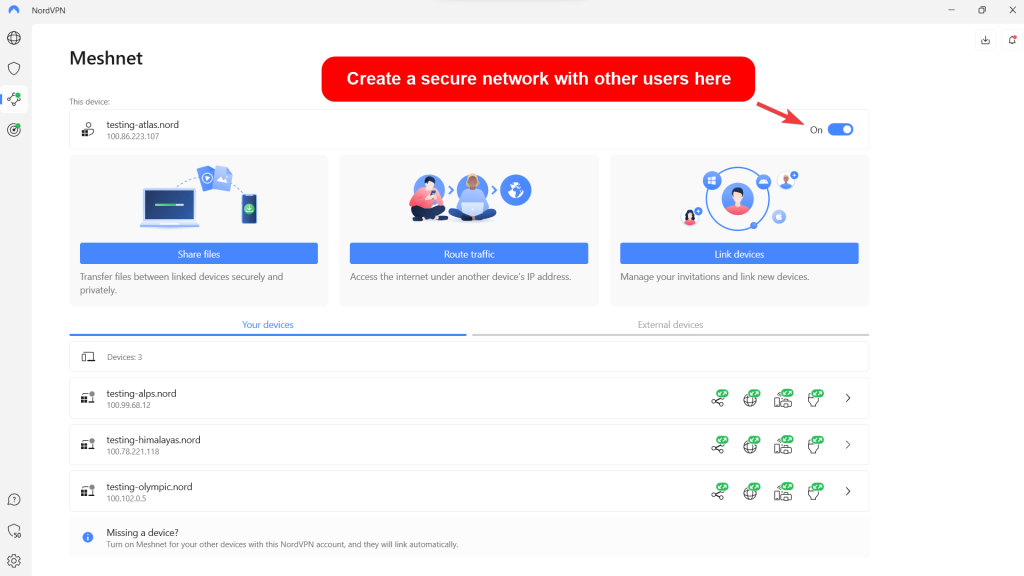Click the file sharing illustration
Image resolution: width=1024 pixels, height=576 pixels.
click(x=199, y=196)
